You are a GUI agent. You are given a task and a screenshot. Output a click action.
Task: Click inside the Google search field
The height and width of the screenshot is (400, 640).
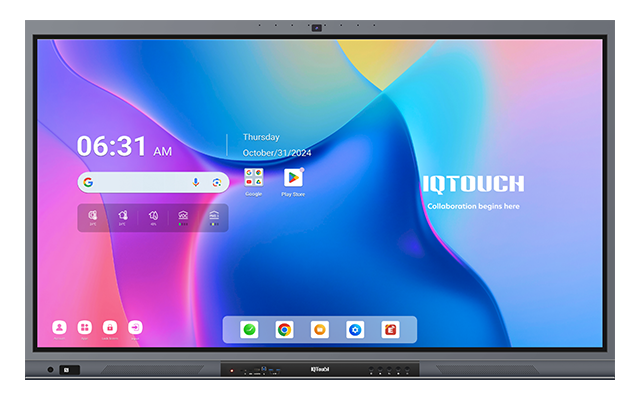pos(153,182)
